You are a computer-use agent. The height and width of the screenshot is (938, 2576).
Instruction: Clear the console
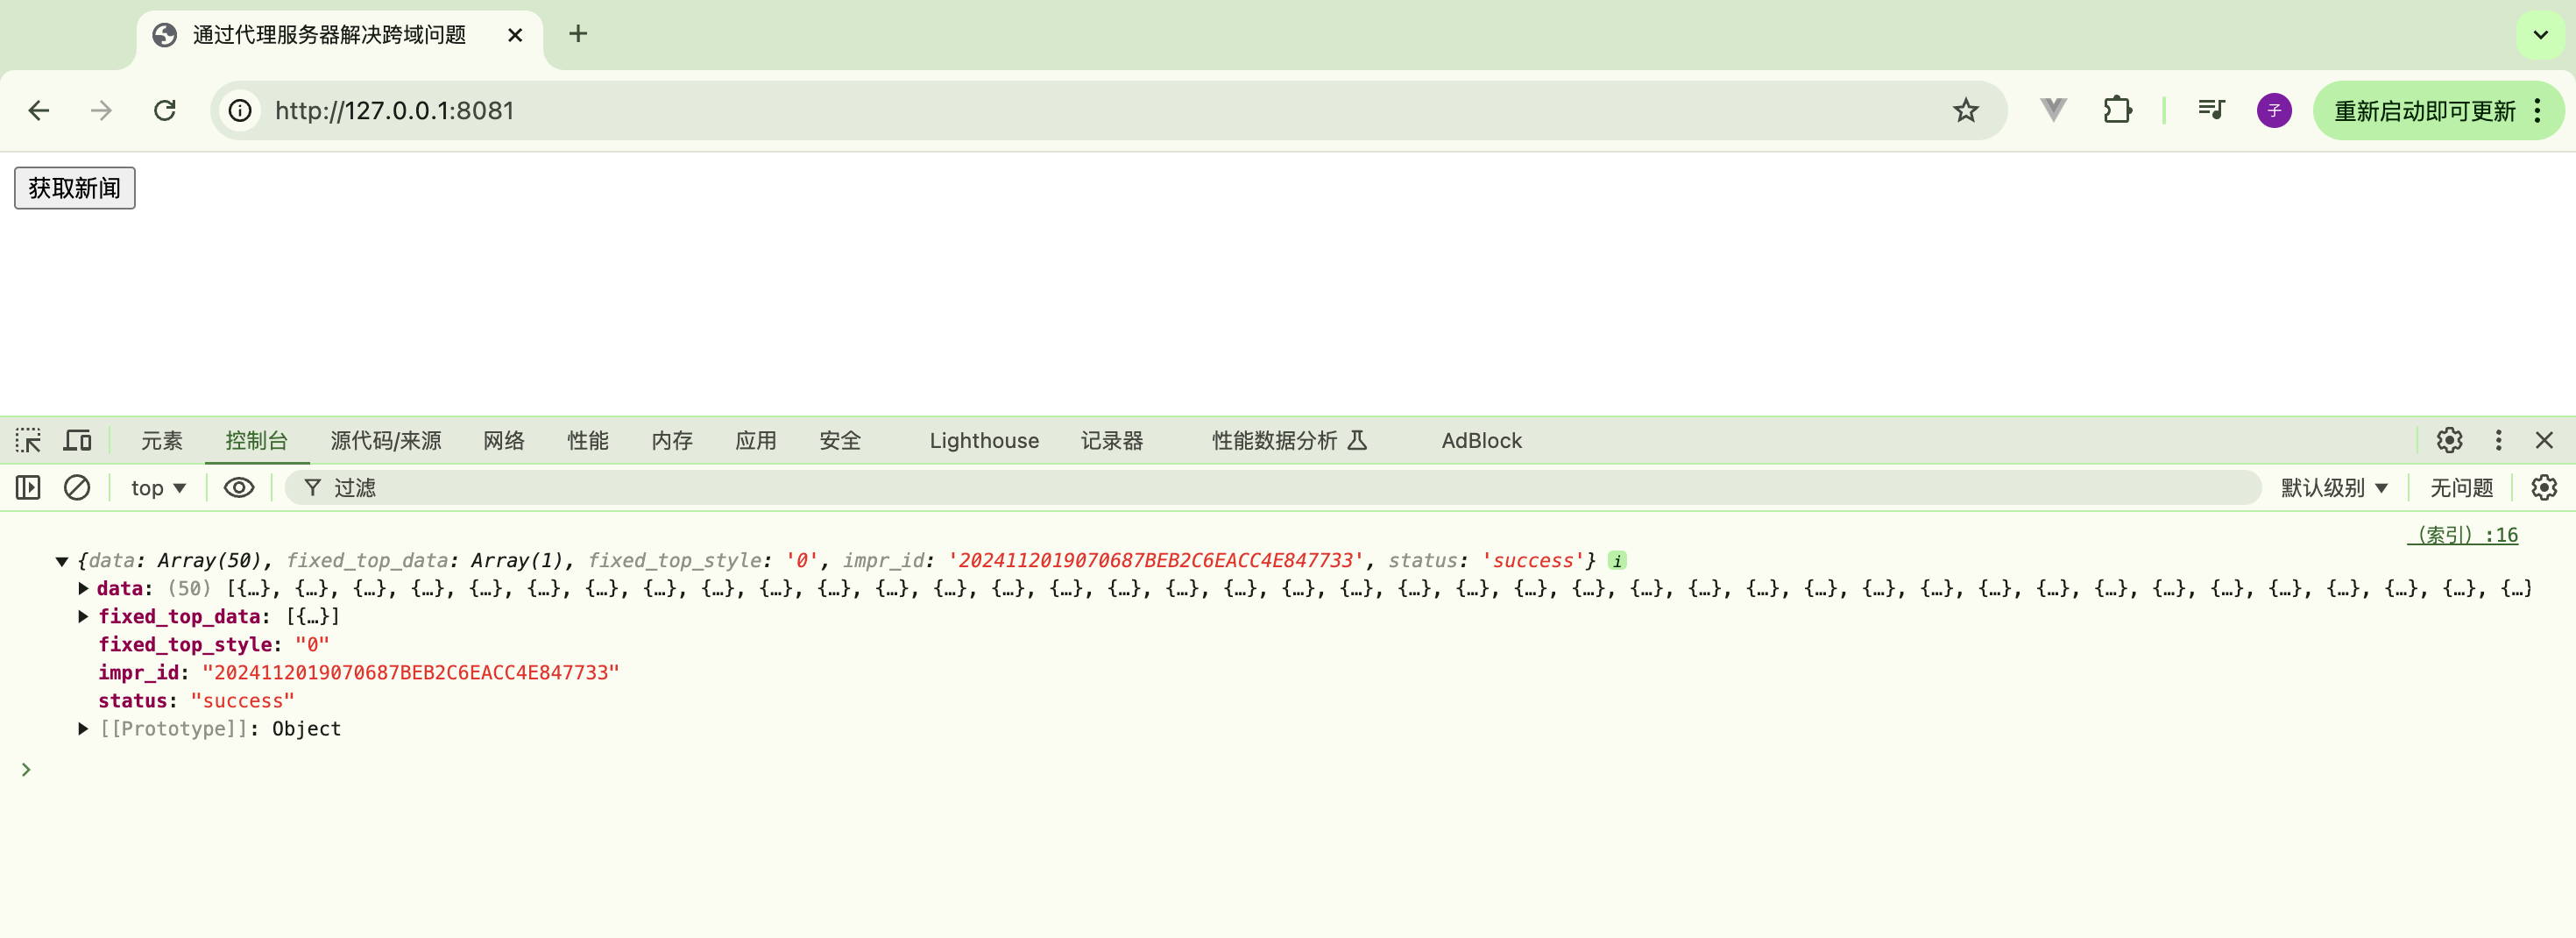(77, 487)
